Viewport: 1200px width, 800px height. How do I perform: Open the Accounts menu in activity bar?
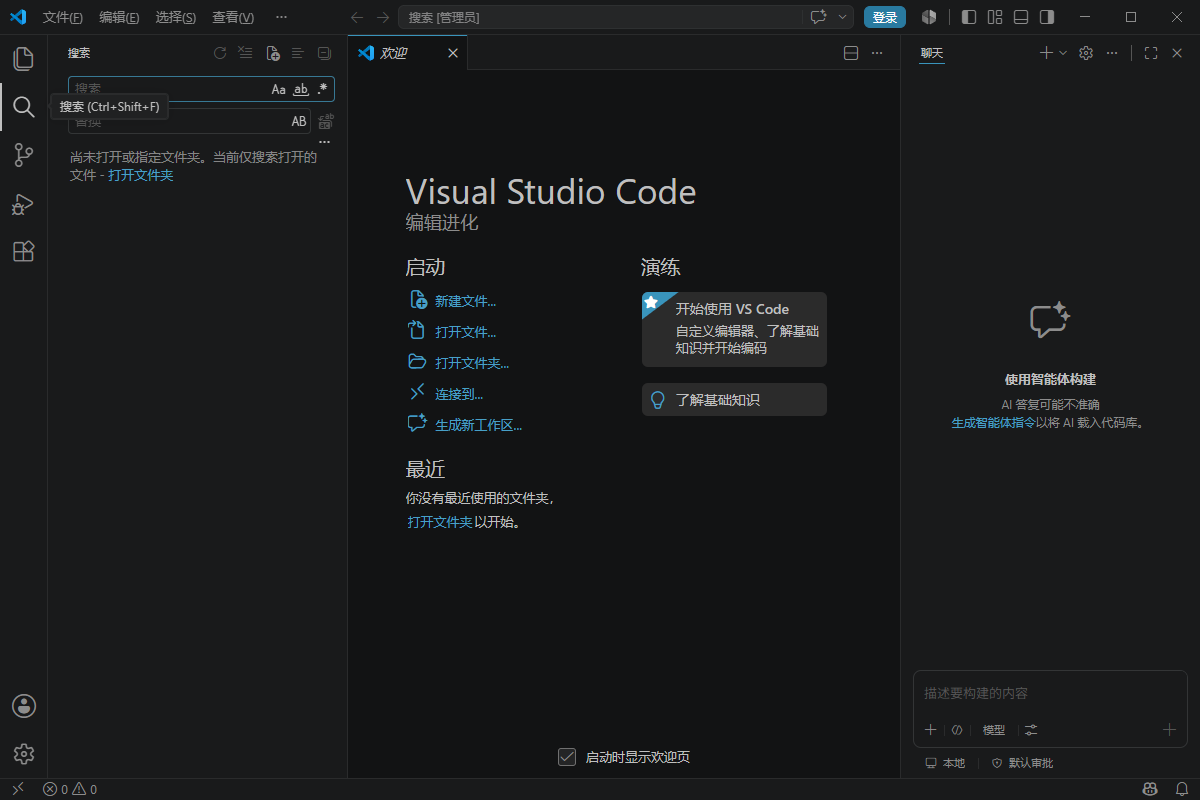click(x=24, y=706)
